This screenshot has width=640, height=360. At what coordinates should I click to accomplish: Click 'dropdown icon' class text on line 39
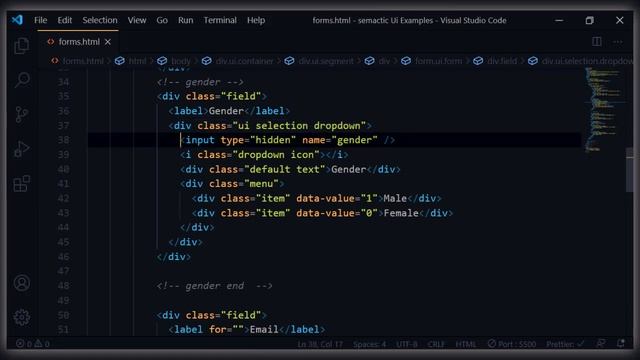point(276,155)
